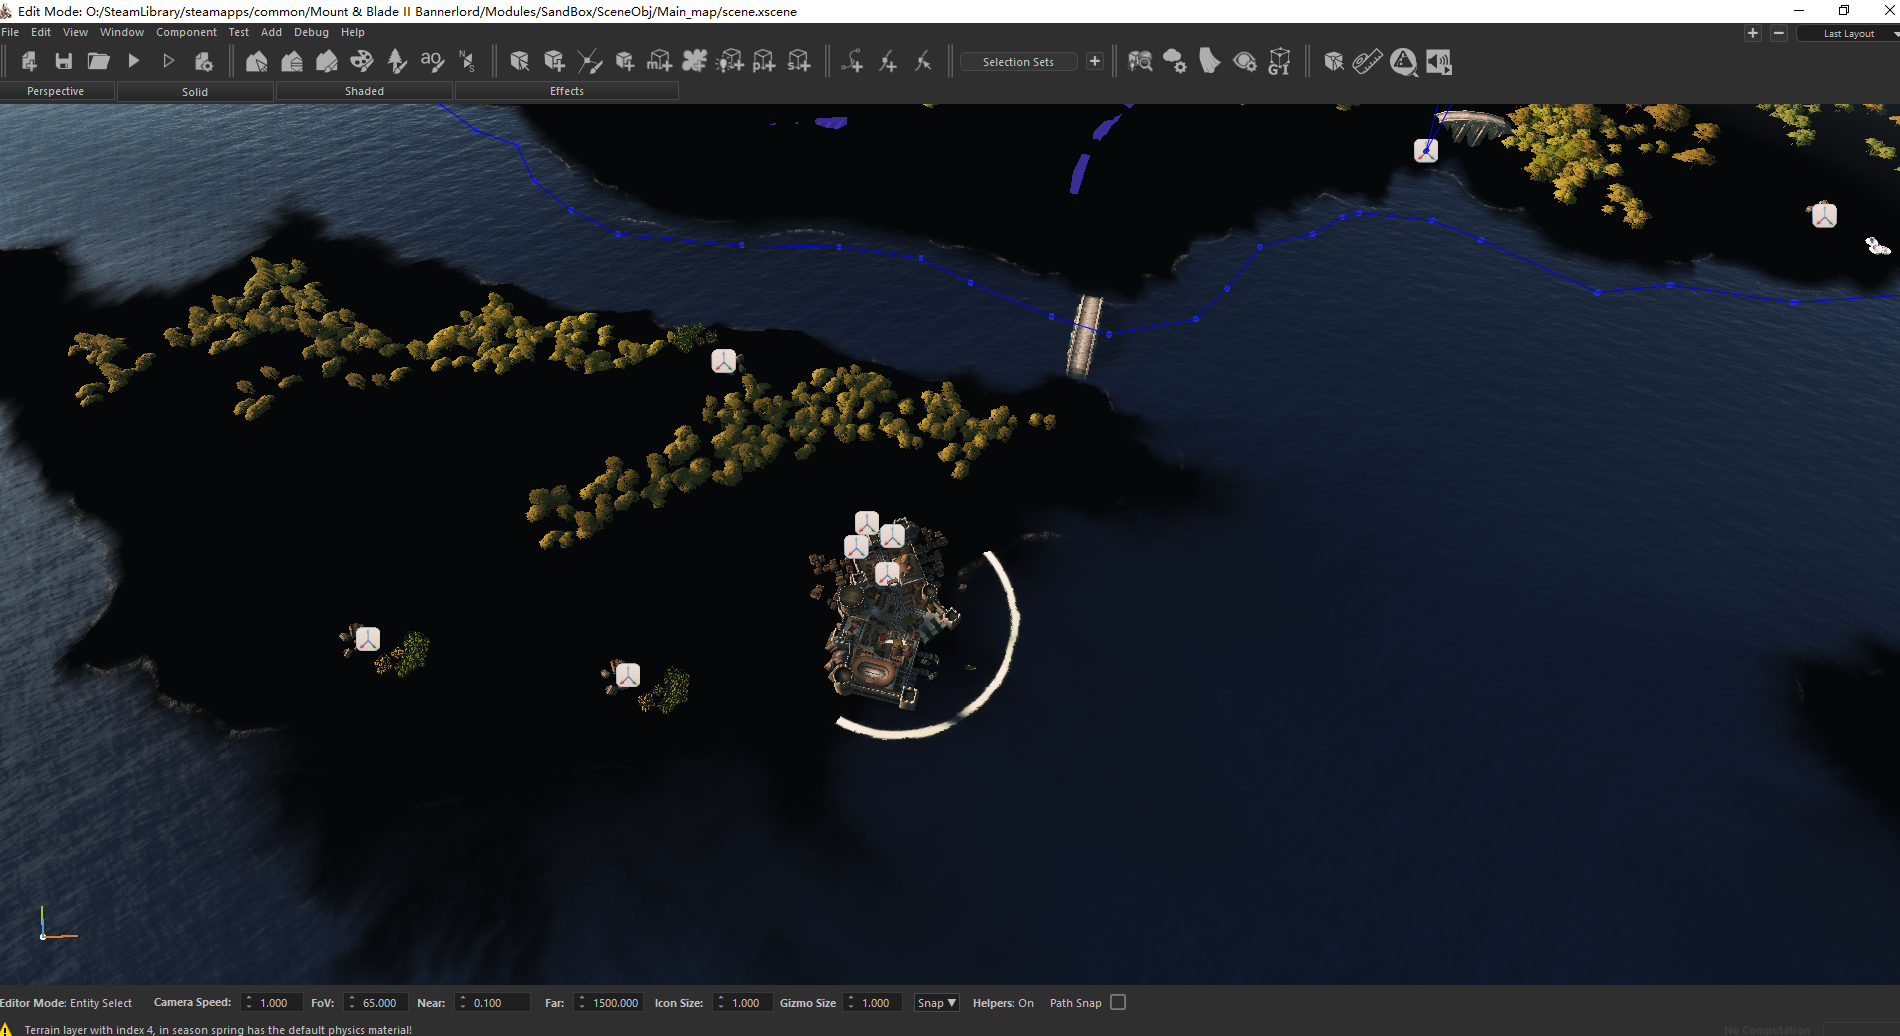This screenshot has height=1036, width=1900.
Task: Open the Test menu
Action: click(238, 32)
